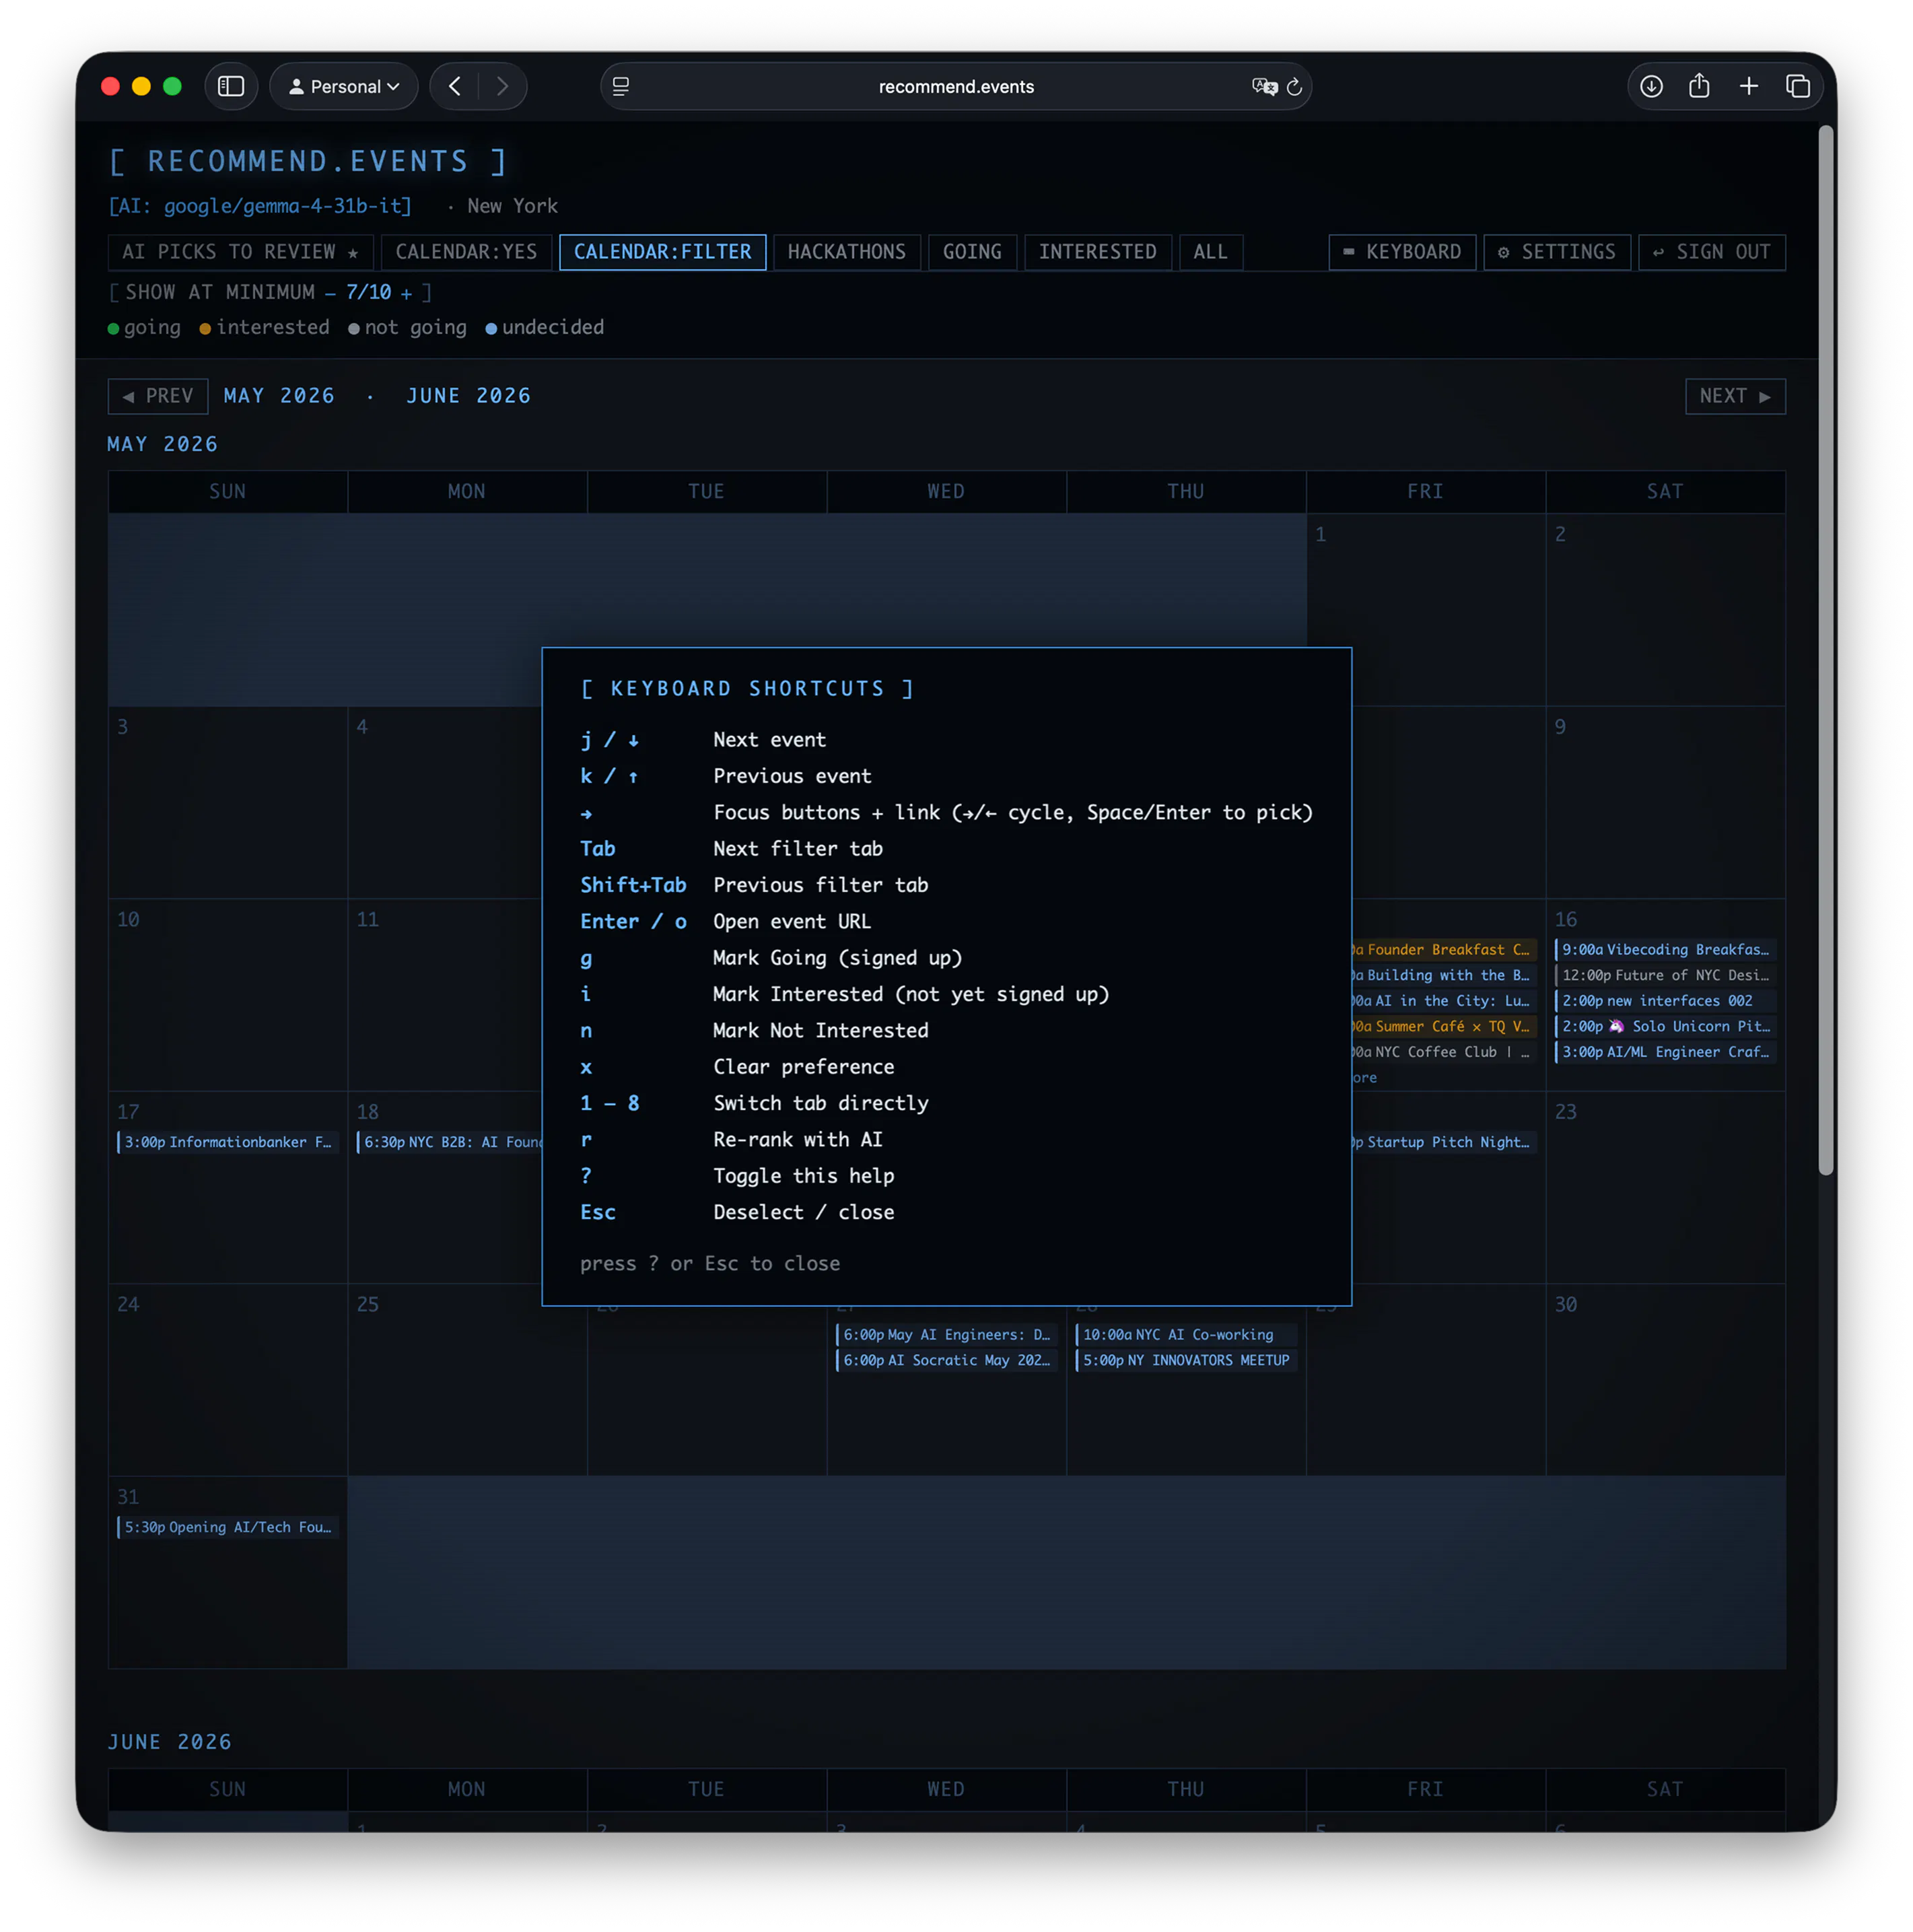Open Founder Breakfast event on Friday

[x=1444, y=949]
